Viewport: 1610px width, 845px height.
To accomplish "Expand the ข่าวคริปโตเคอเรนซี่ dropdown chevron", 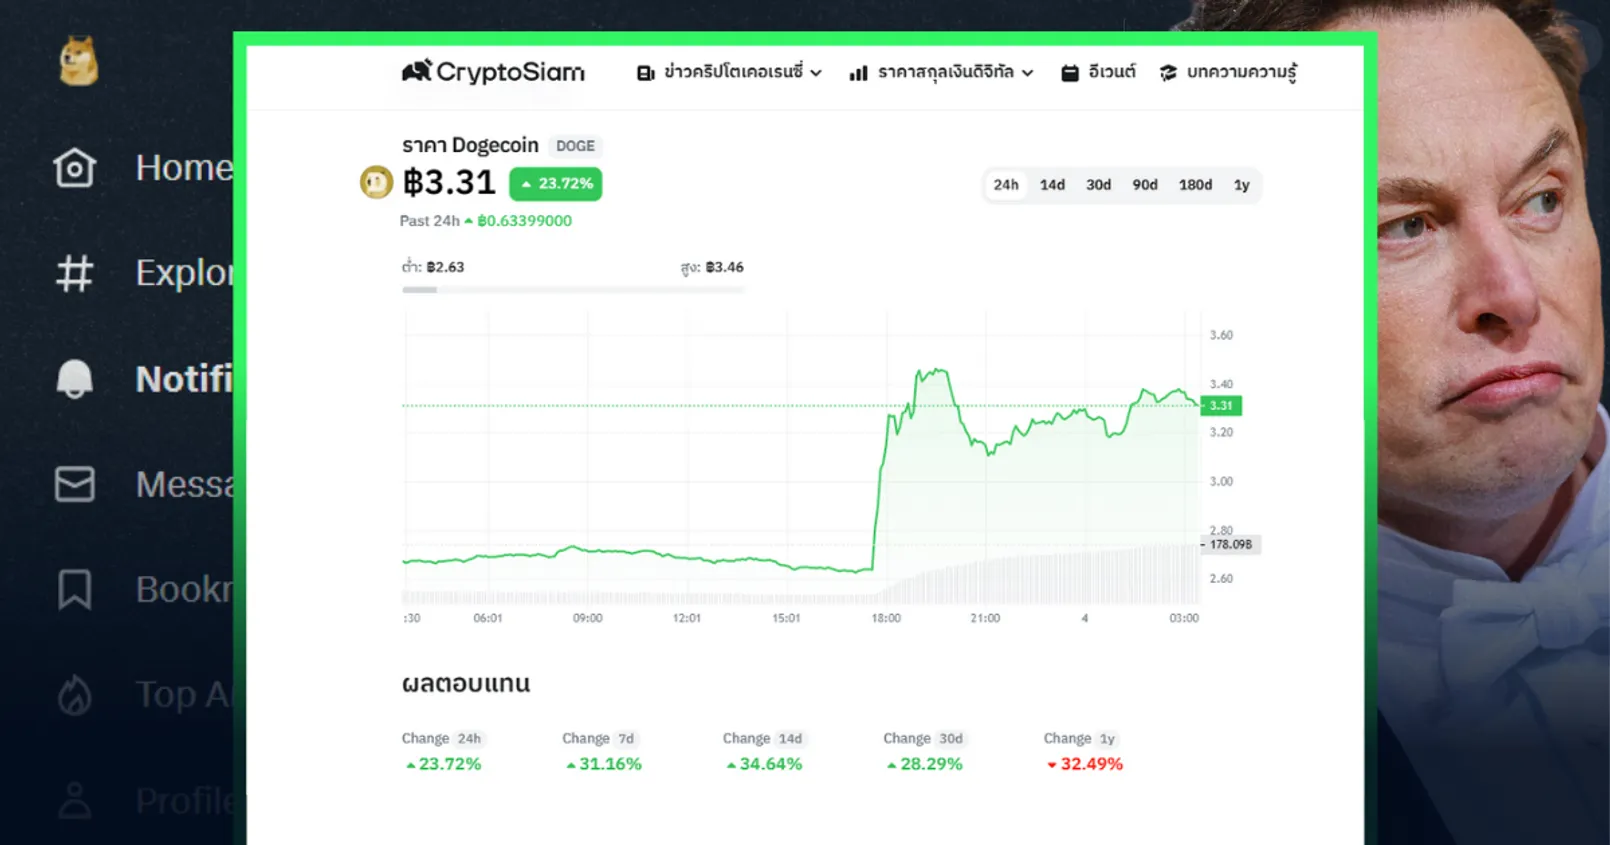I will click(x=816, y=73).
